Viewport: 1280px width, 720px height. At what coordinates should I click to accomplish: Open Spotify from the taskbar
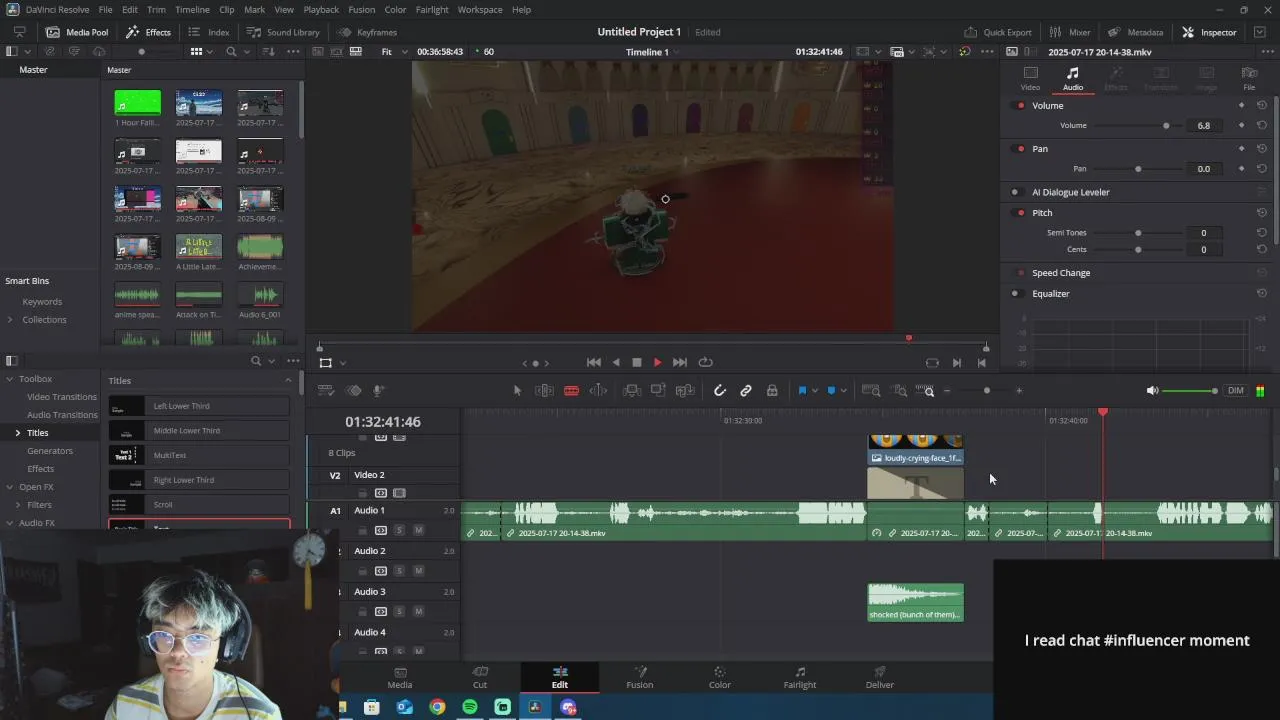coord(470,707)
